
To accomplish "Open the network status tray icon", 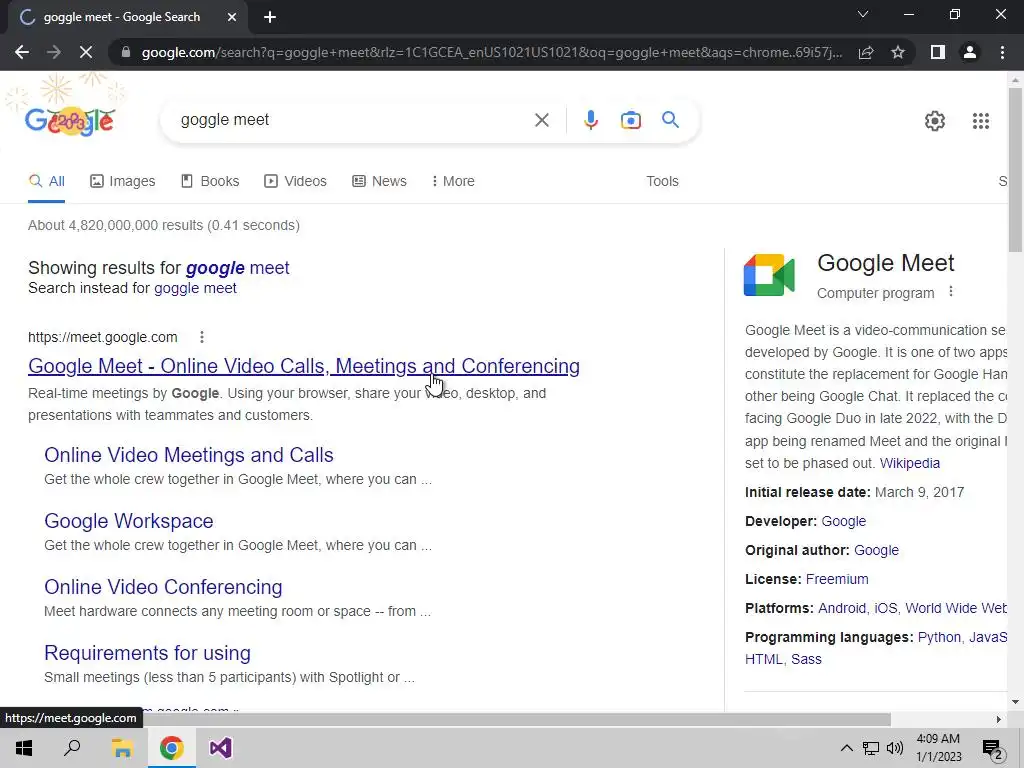I will (871, 748).
